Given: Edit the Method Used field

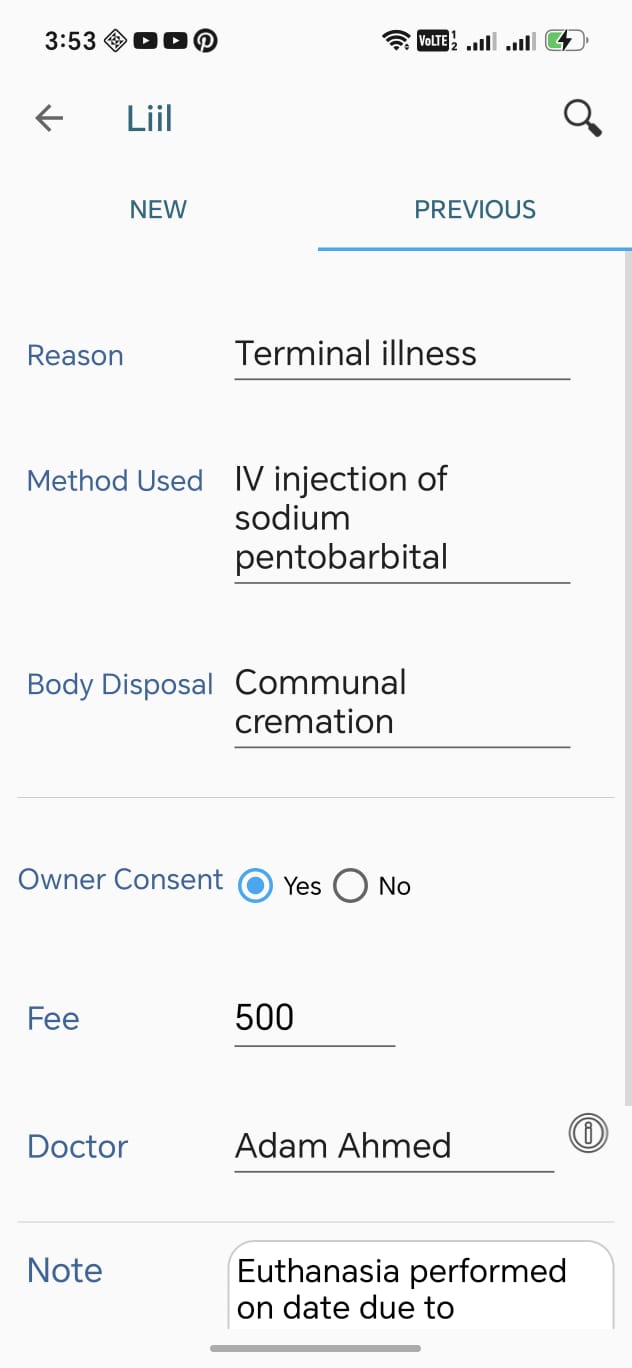Looking at the screenshot, I should tap(402, 520).
